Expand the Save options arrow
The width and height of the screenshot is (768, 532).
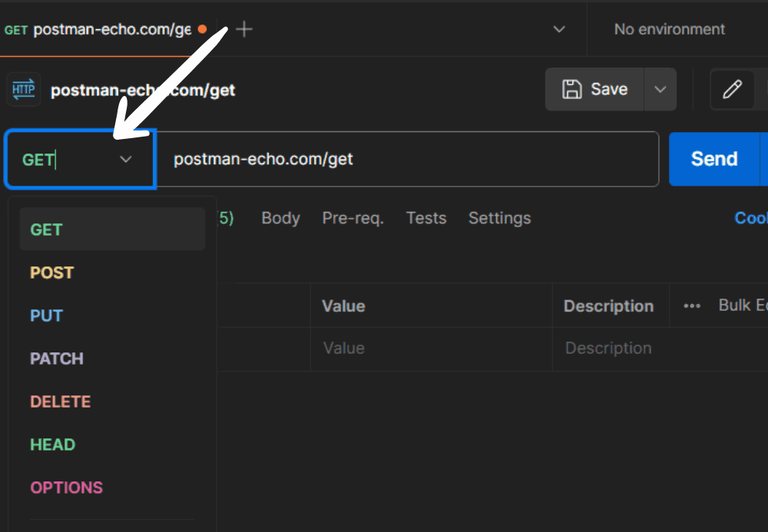point(660,90)
